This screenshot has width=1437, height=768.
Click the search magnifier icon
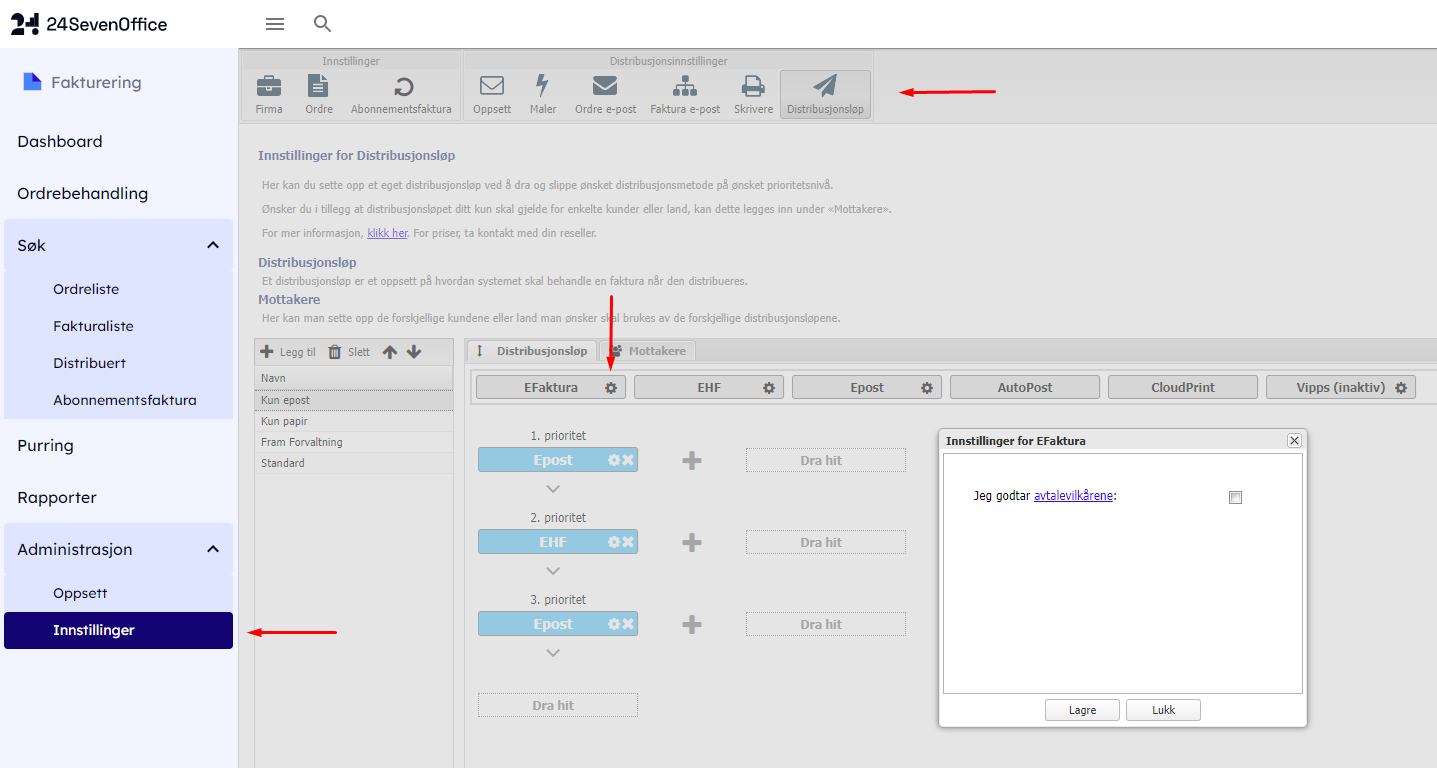322,24
